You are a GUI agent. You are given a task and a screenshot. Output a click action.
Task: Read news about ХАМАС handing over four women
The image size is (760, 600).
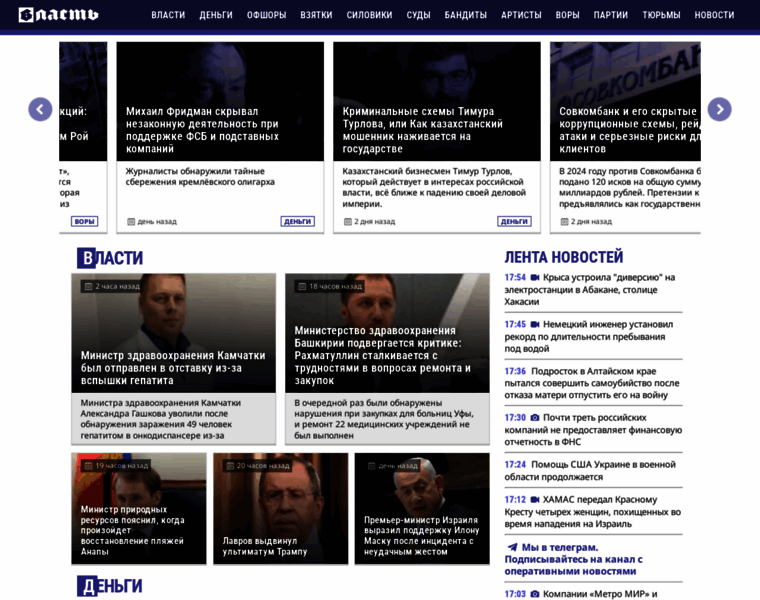[593, 512]
